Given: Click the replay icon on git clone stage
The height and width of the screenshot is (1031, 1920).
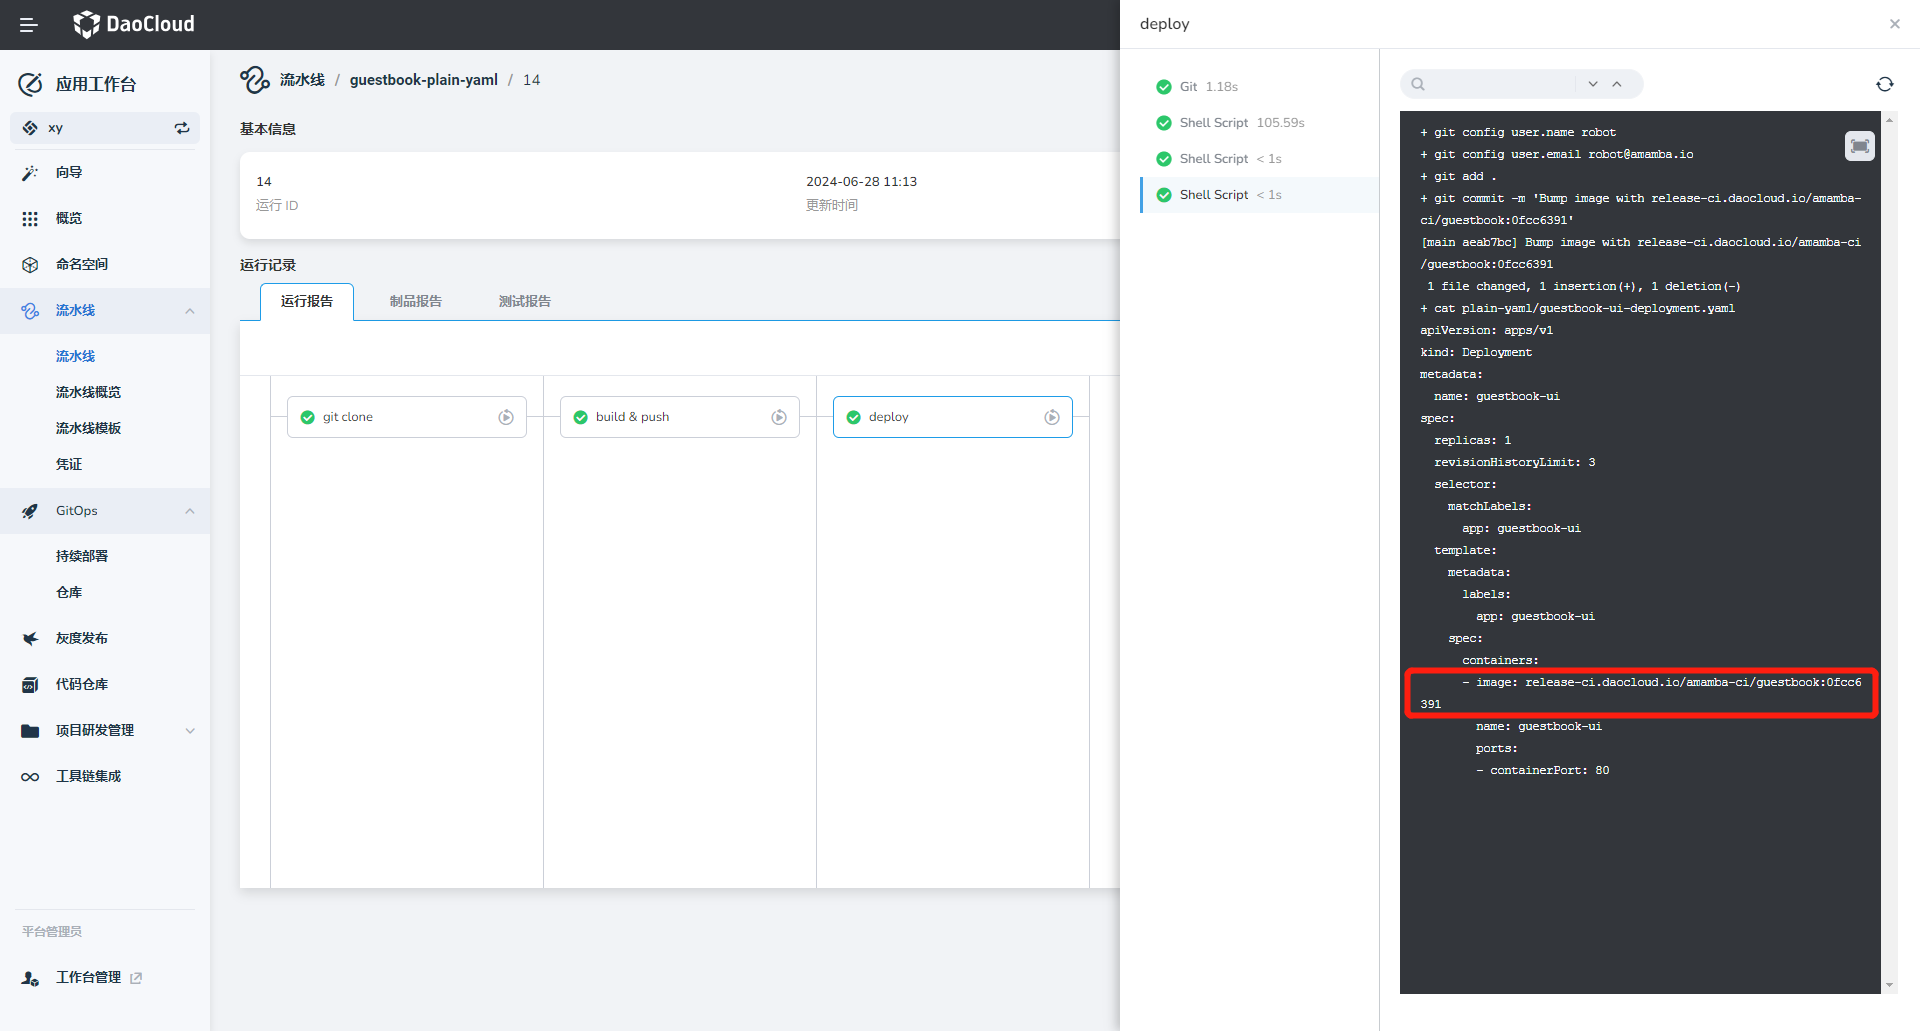Looking at the screenshot, I should pos(506,417).
